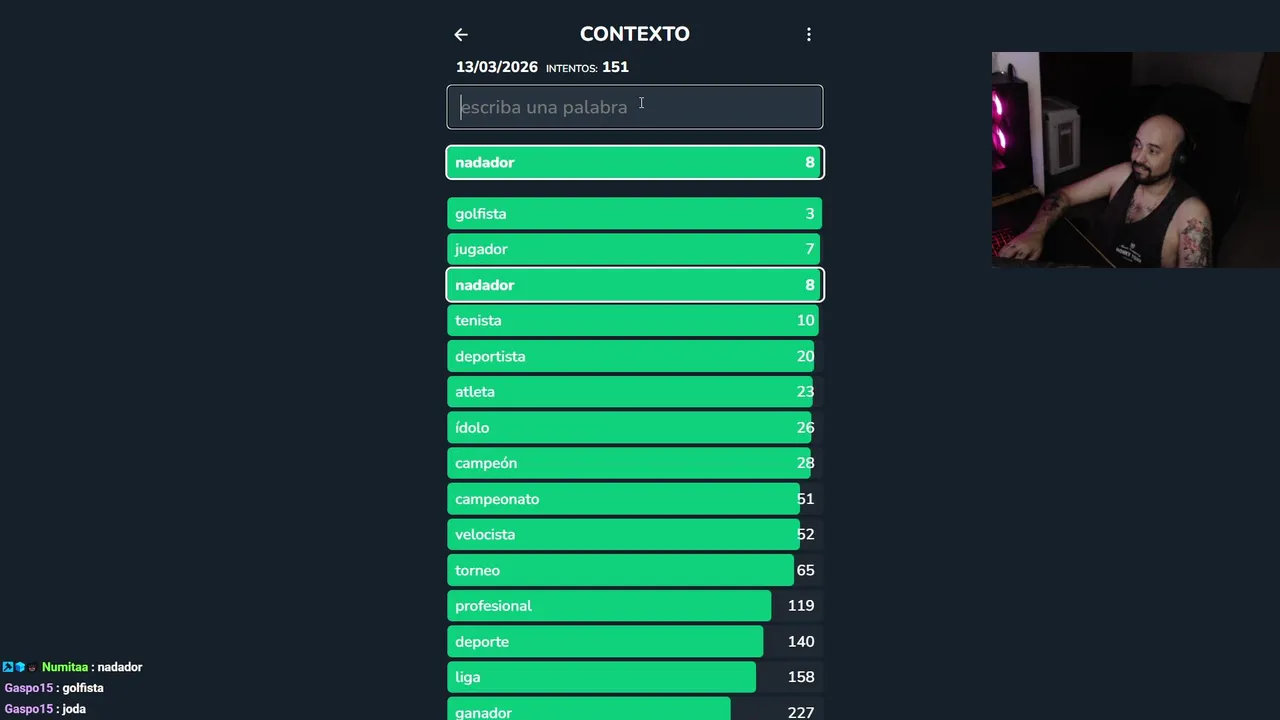Select the tenista guess bar

click(634, 321)
